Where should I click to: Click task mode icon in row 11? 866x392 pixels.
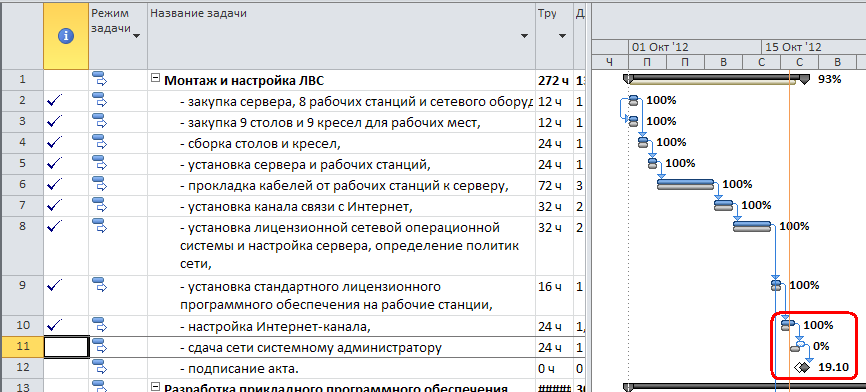(99, 346)
